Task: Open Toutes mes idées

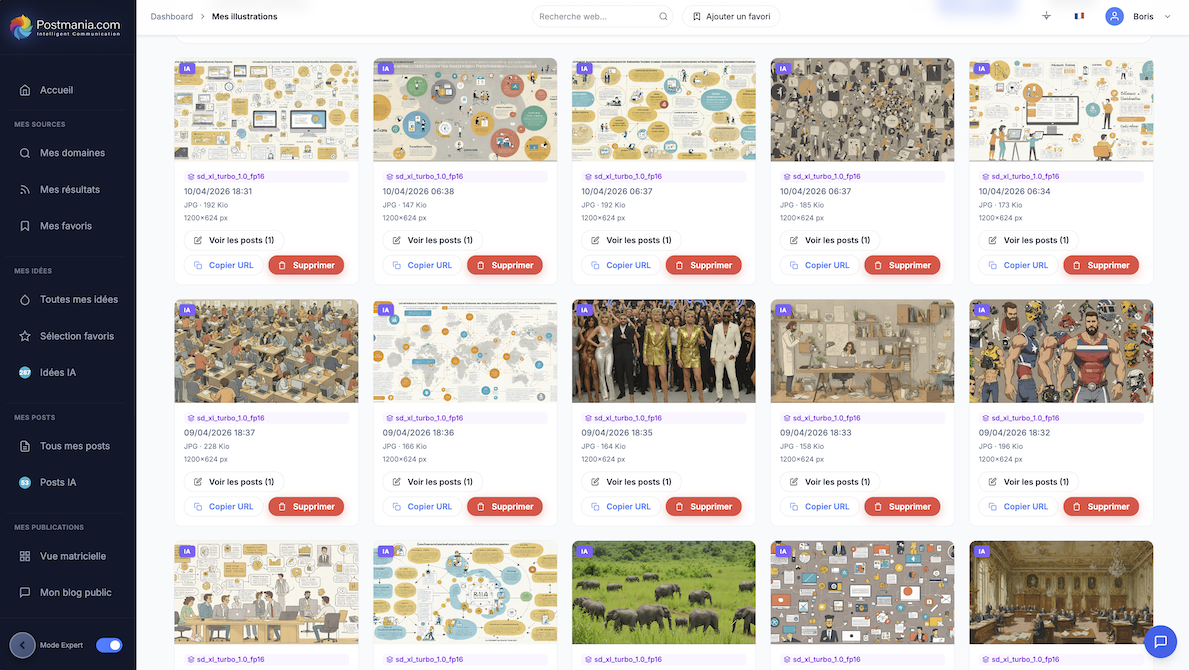Action: [x=67, y=299]
